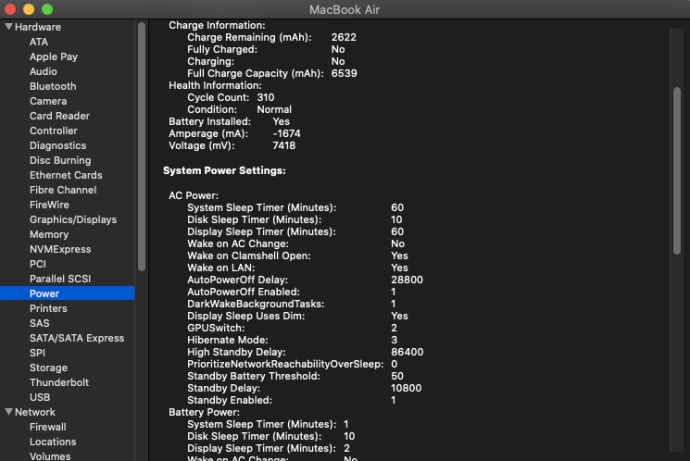
Task: Click the Battery Installed label
Action: point(209,121)
